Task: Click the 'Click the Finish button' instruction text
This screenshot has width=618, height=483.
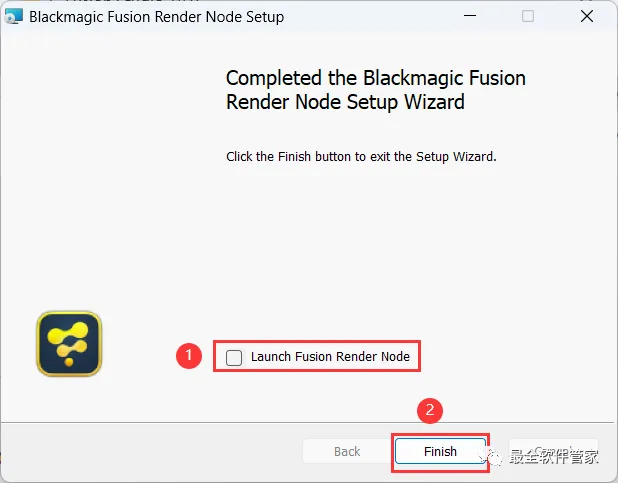Action: pyautogui.click(x=361, y=157)
